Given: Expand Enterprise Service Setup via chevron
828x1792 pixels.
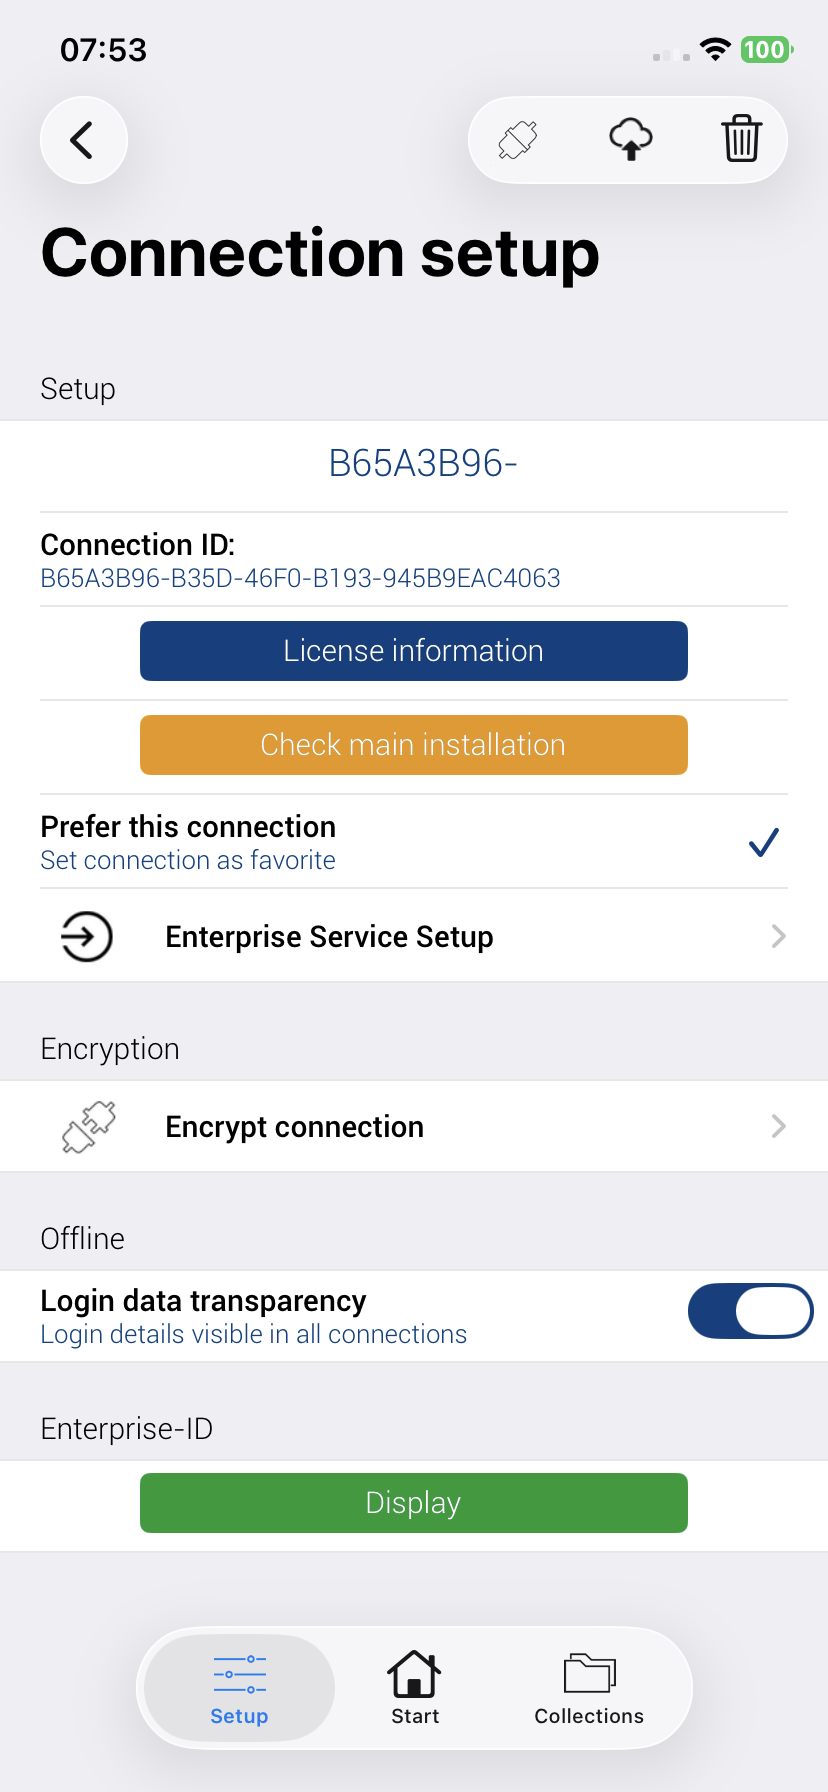Looking at the screenshot, I should [778, 937].
